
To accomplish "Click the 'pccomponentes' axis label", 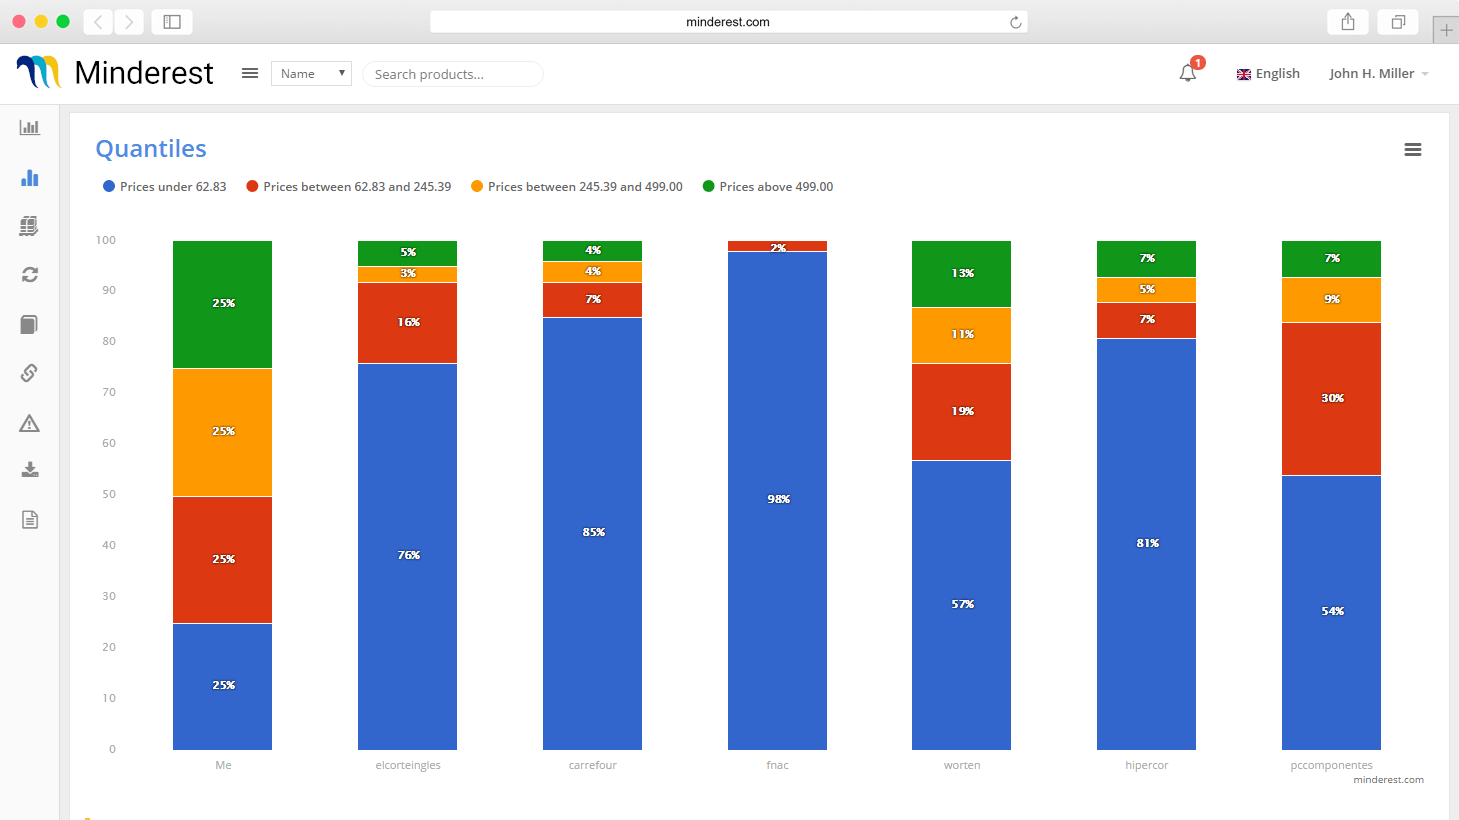I will [1331, 765].
